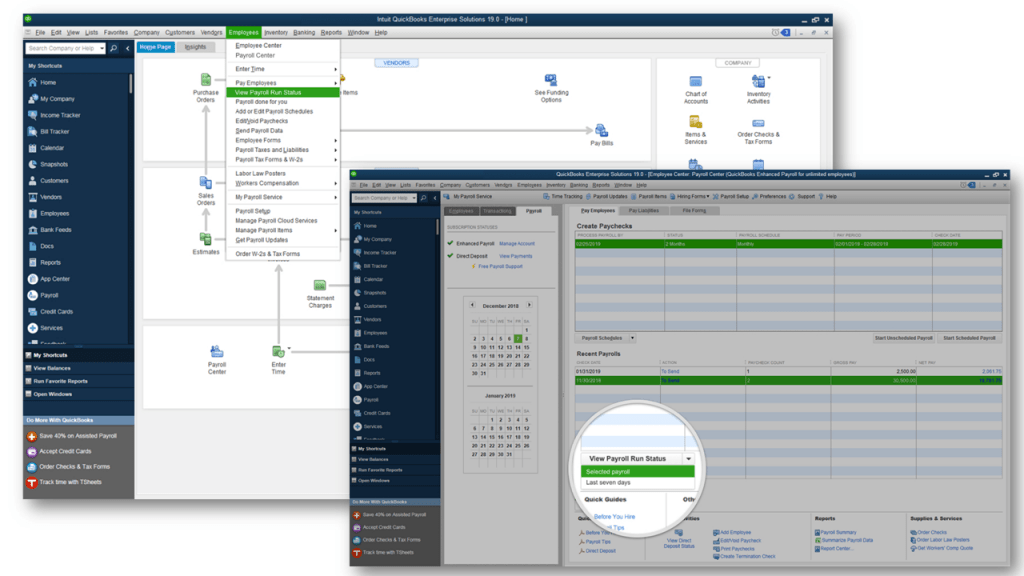Viewport: 1024px width, 576px height.
Task: Choose Edit/Void Paychecks from Employees menu
Action: [x=261, y=121]
